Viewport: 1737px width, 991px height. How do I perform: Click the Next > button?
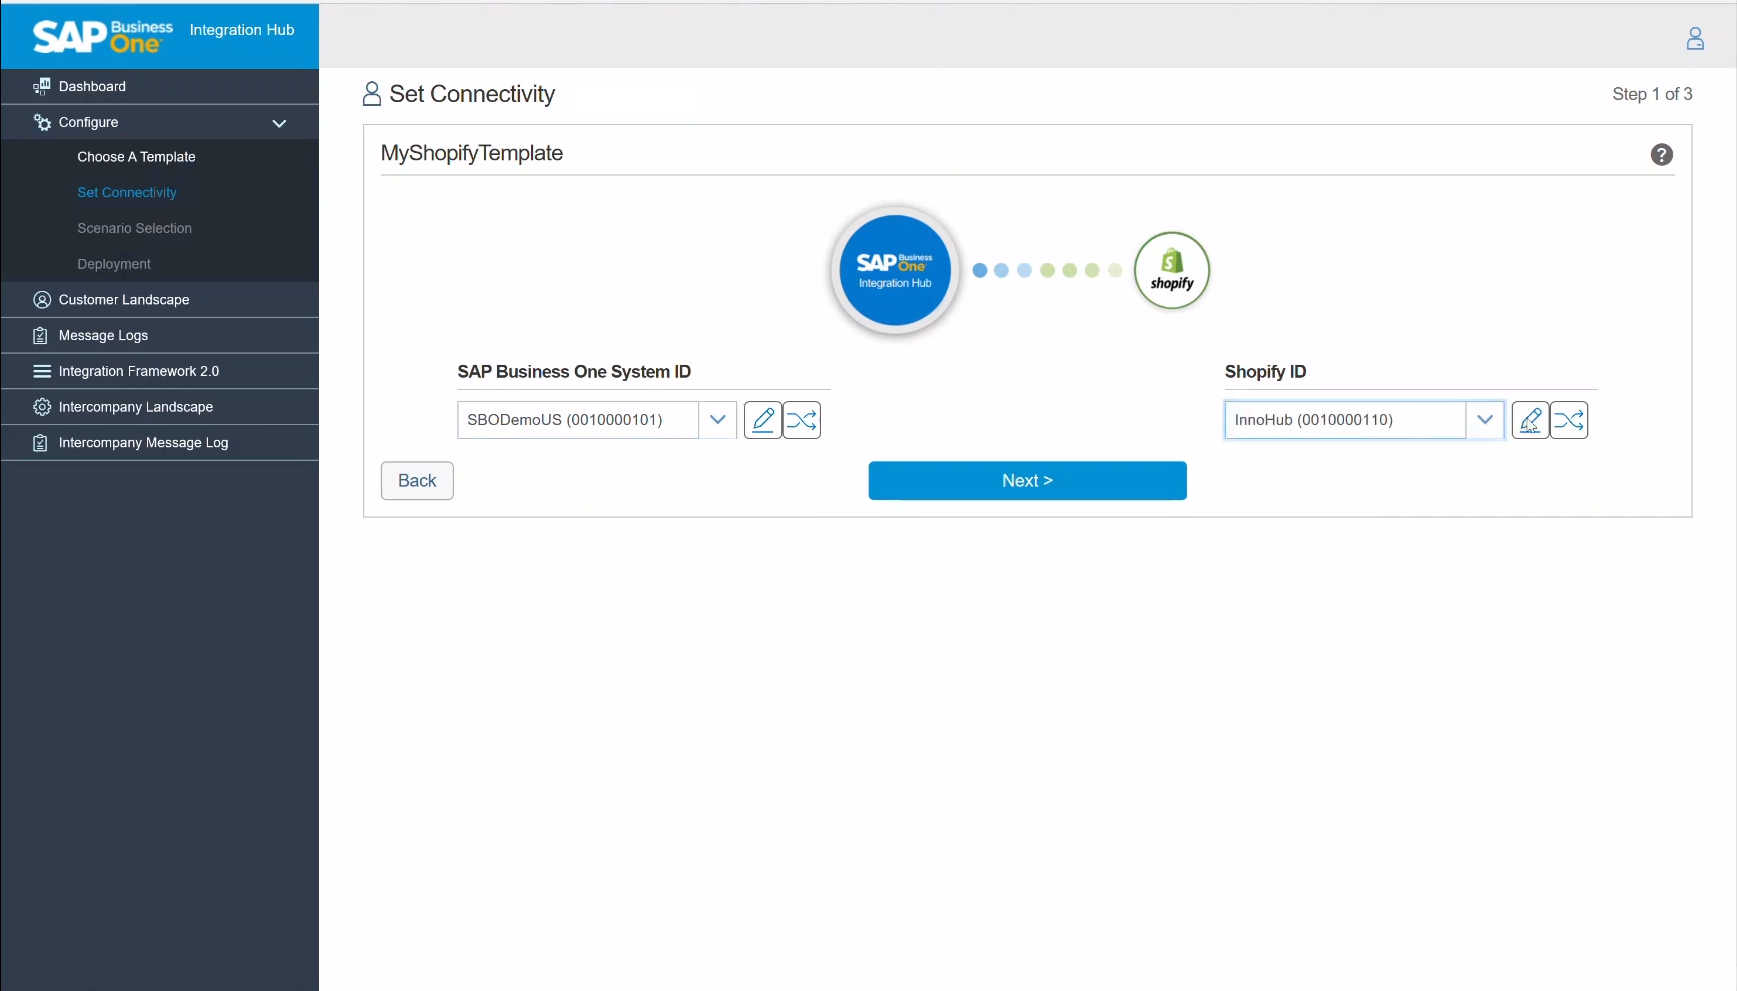click(x=1027, y=481)
